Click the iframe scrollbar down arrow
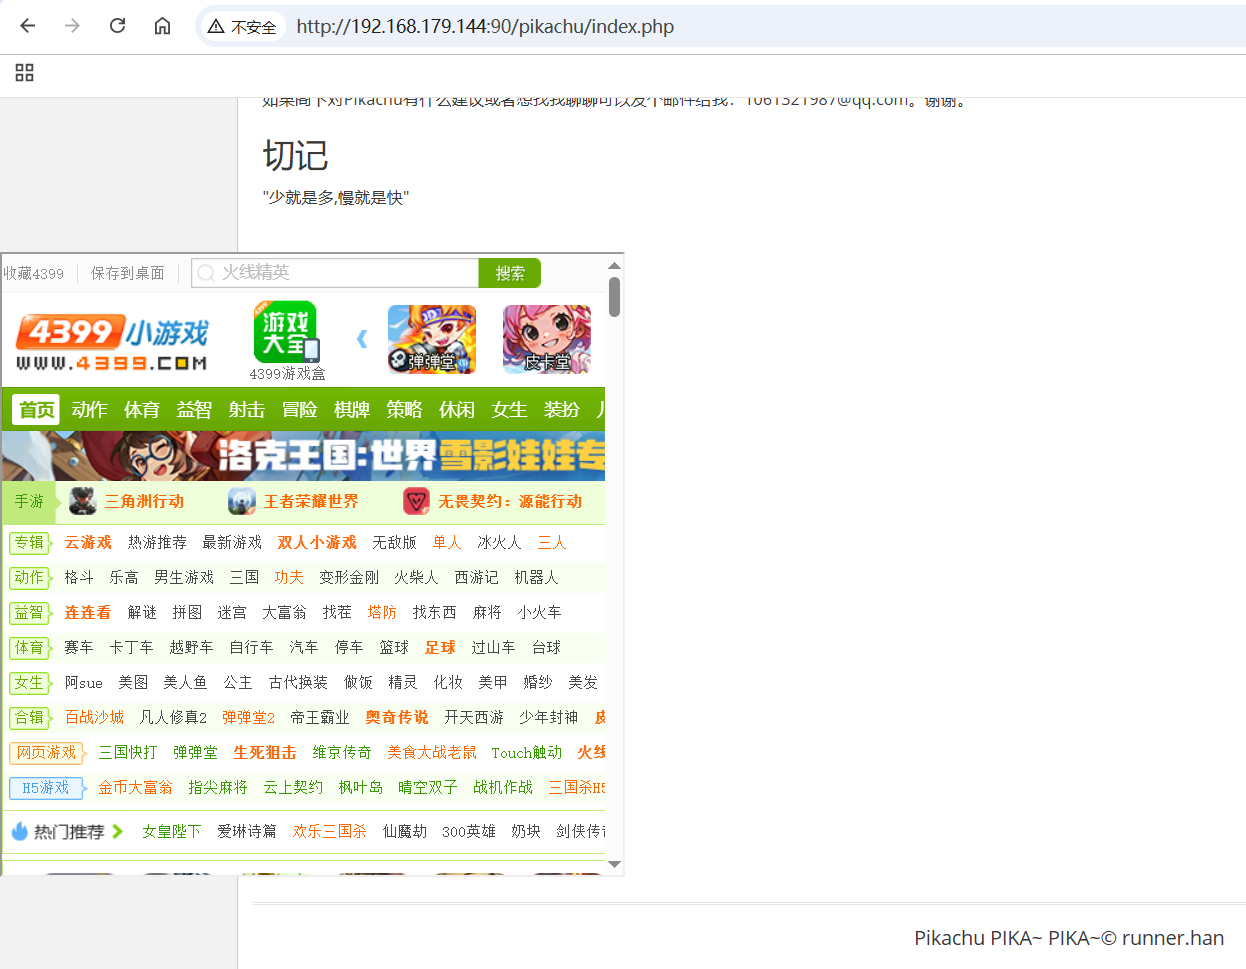 click(x=614, y=864)
